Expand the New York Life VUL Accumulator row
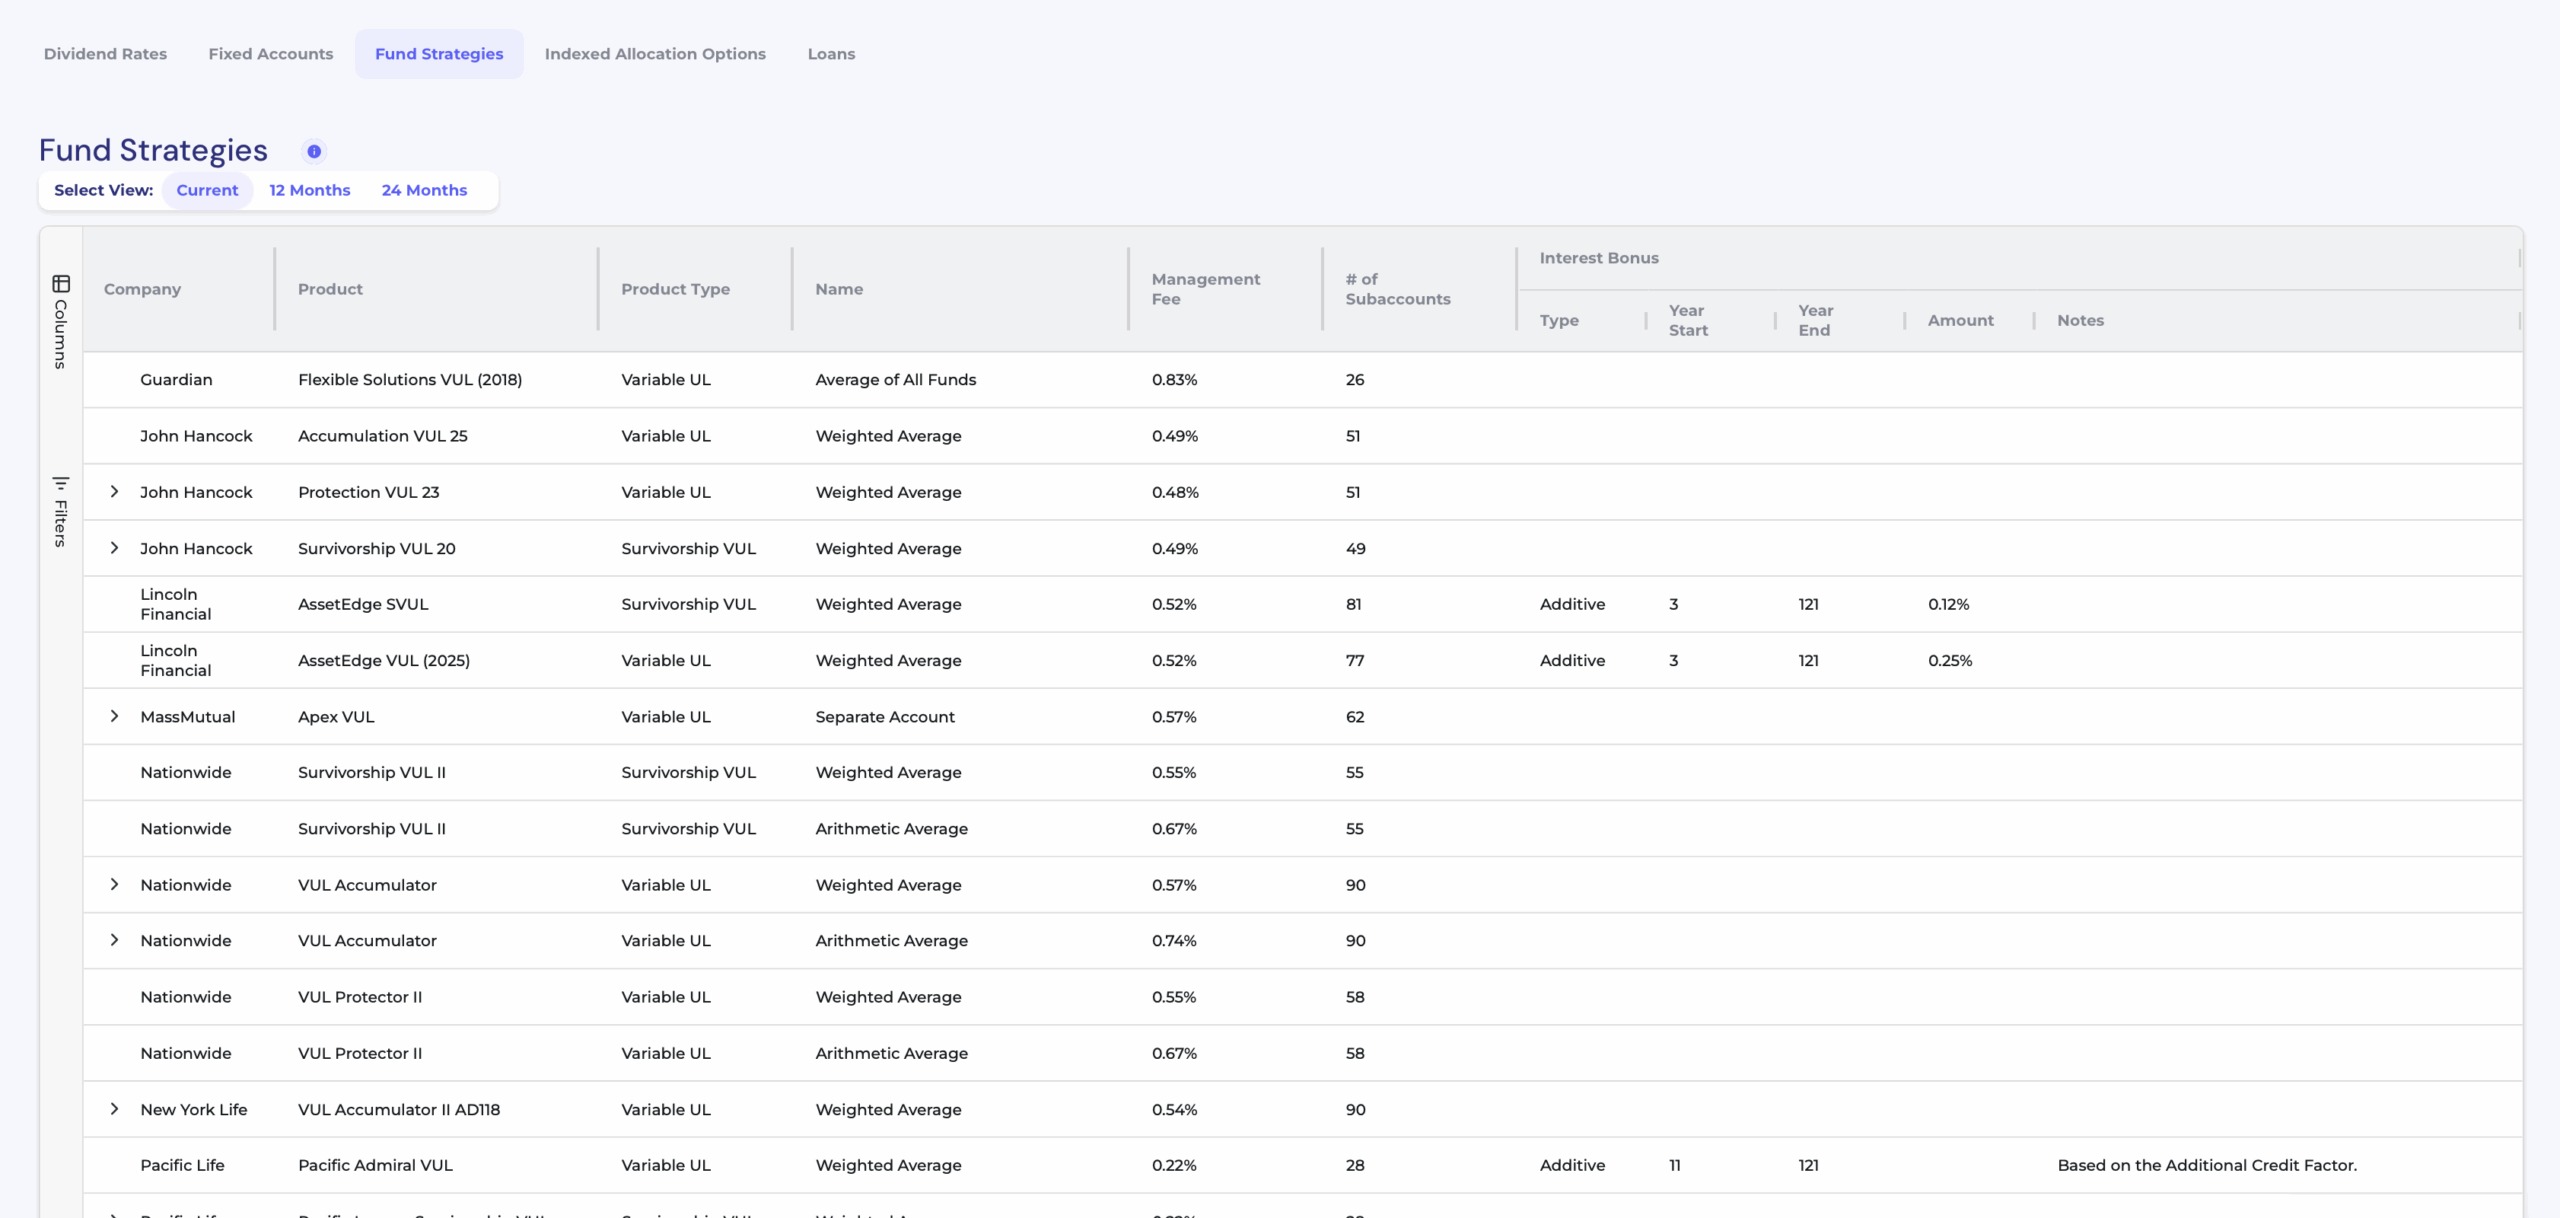Viewport: 2560px width, 1218px height. (x=114, y=1109)
